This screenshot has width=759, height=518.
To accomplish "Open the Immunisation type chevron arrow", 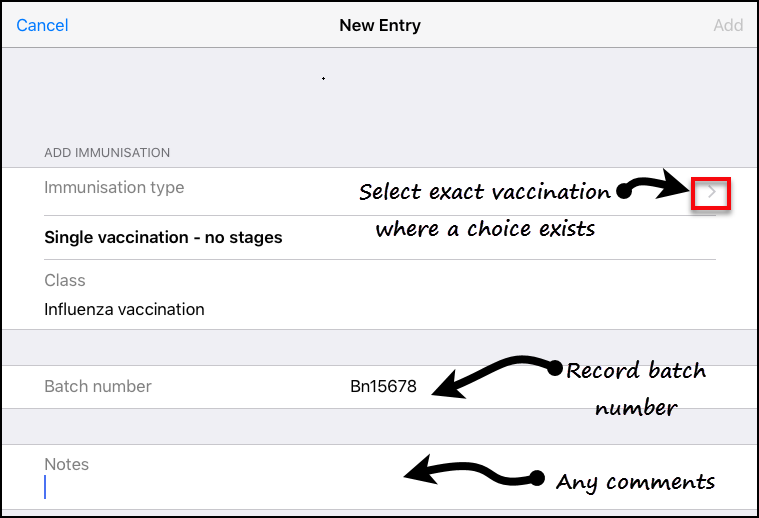I will (711, 192).
